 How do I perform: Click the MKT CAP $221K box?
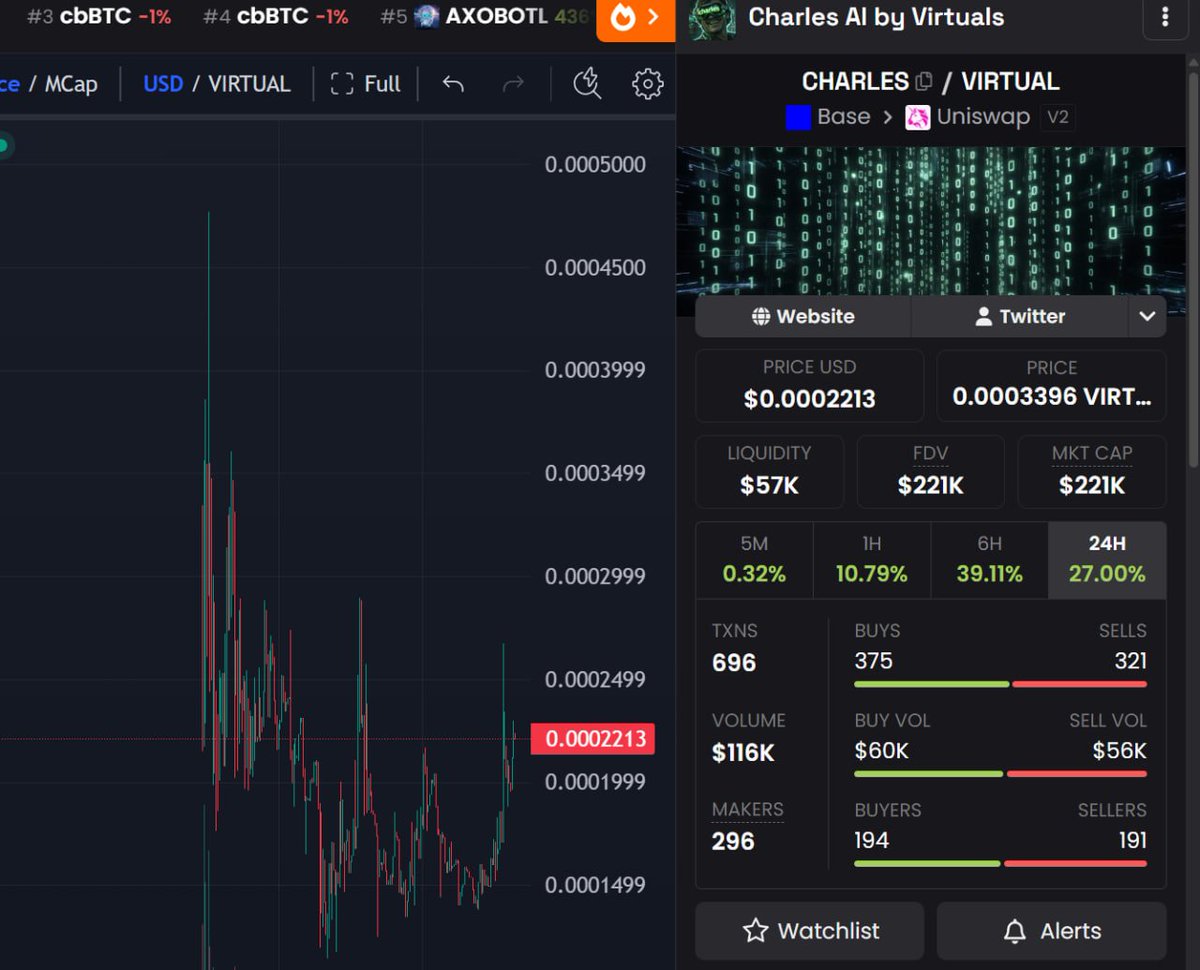point(1092,471)
